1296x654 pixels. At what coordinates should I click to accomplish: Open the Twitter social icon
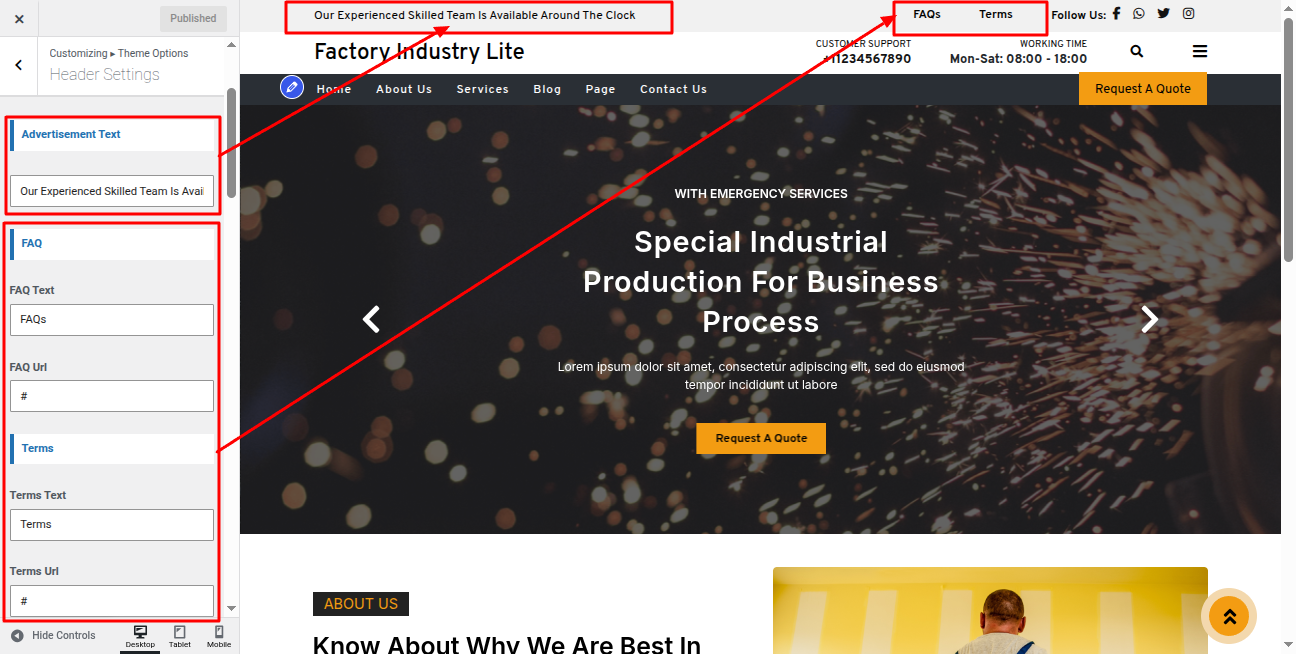pyautogui.click(x=1163, y=14)
